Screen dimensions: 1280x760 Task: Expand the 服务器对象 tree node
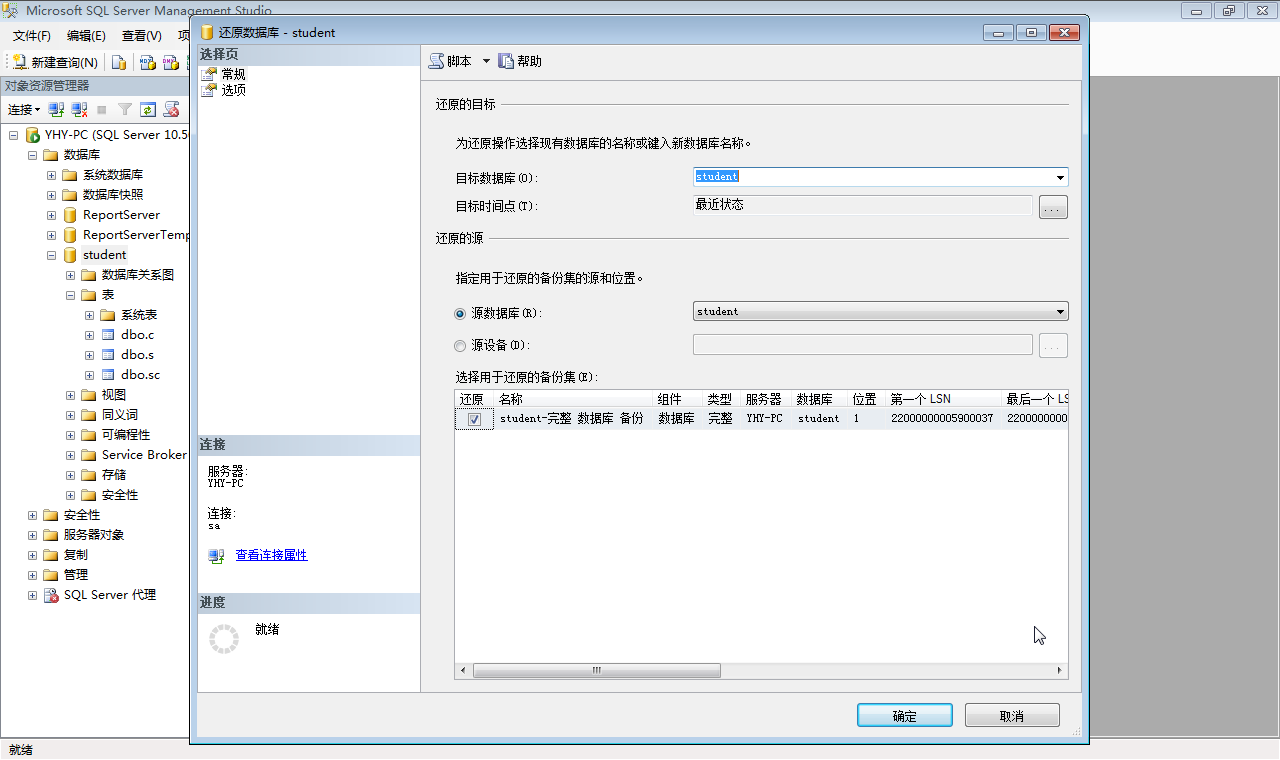pyautogui.click(x=33, y=535)
